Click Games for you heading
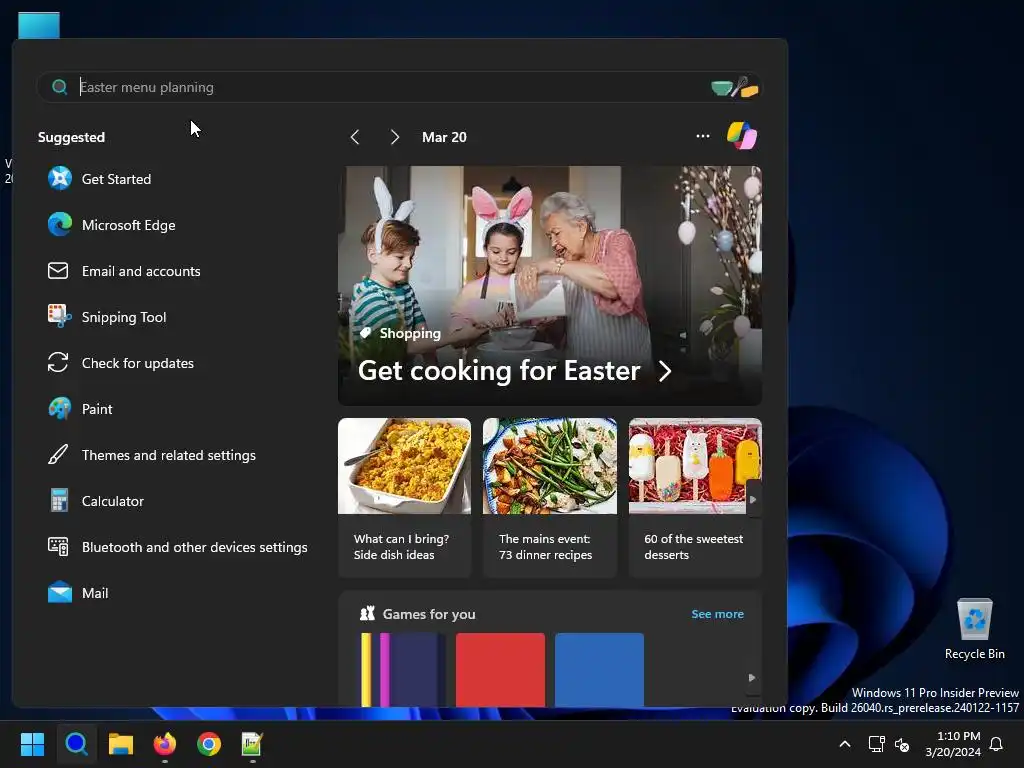 point(429,614)
